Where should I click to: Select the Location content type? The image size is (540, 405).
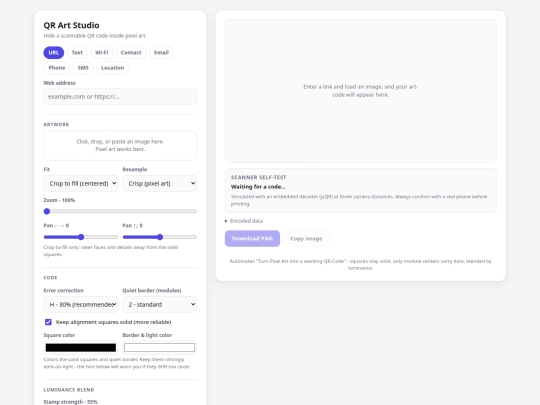[x=113, y=68]
